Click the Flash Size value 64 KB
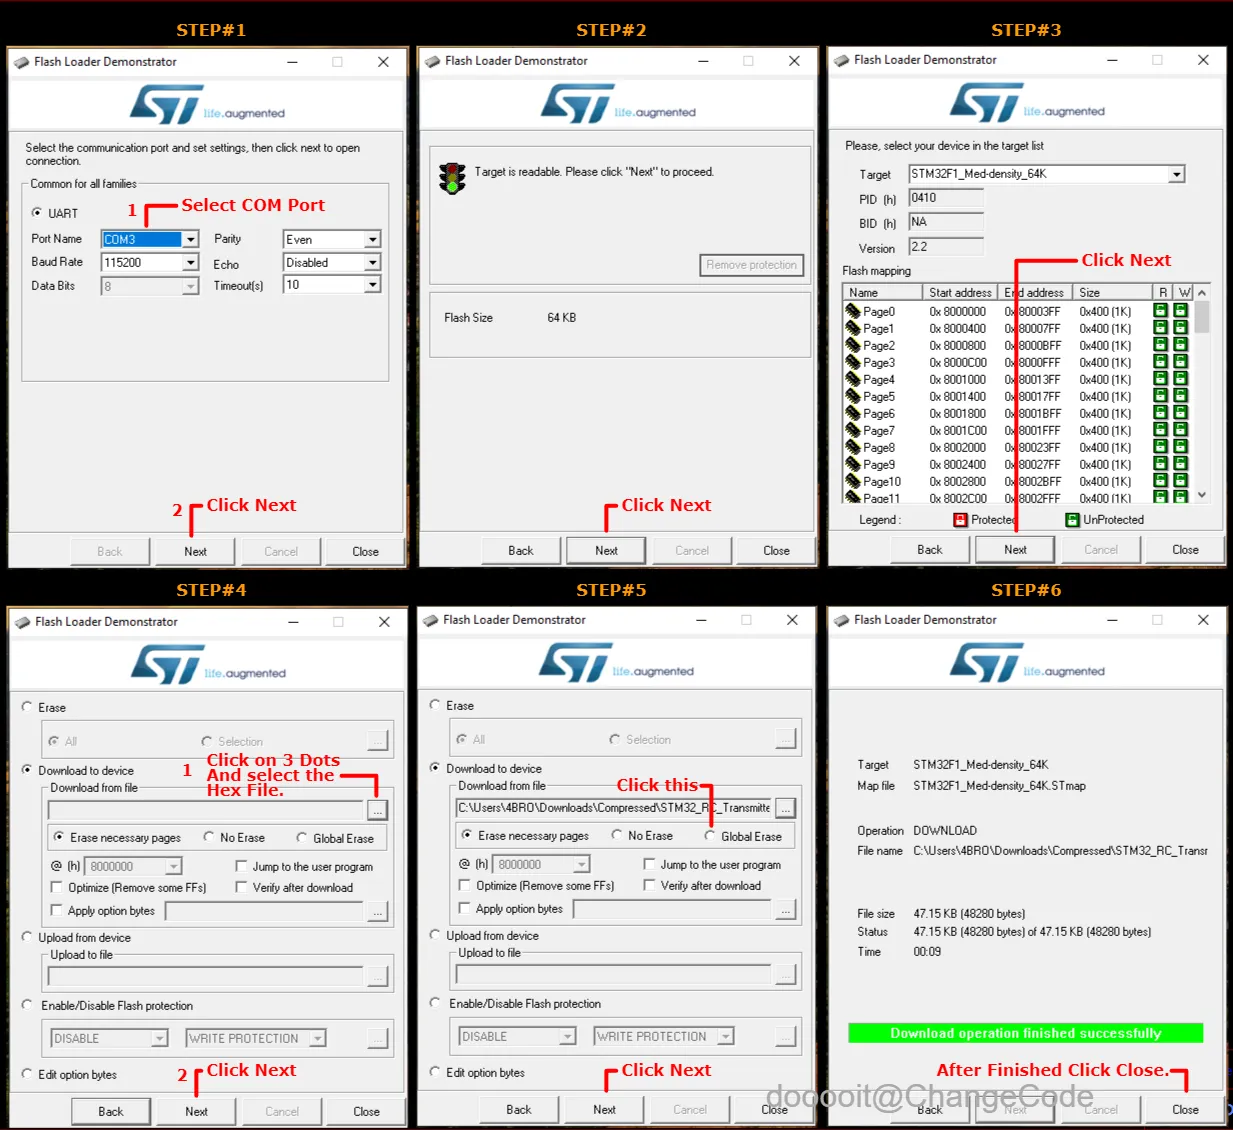The height and width of the screenshot is (1130, 1233). [561, 317]
